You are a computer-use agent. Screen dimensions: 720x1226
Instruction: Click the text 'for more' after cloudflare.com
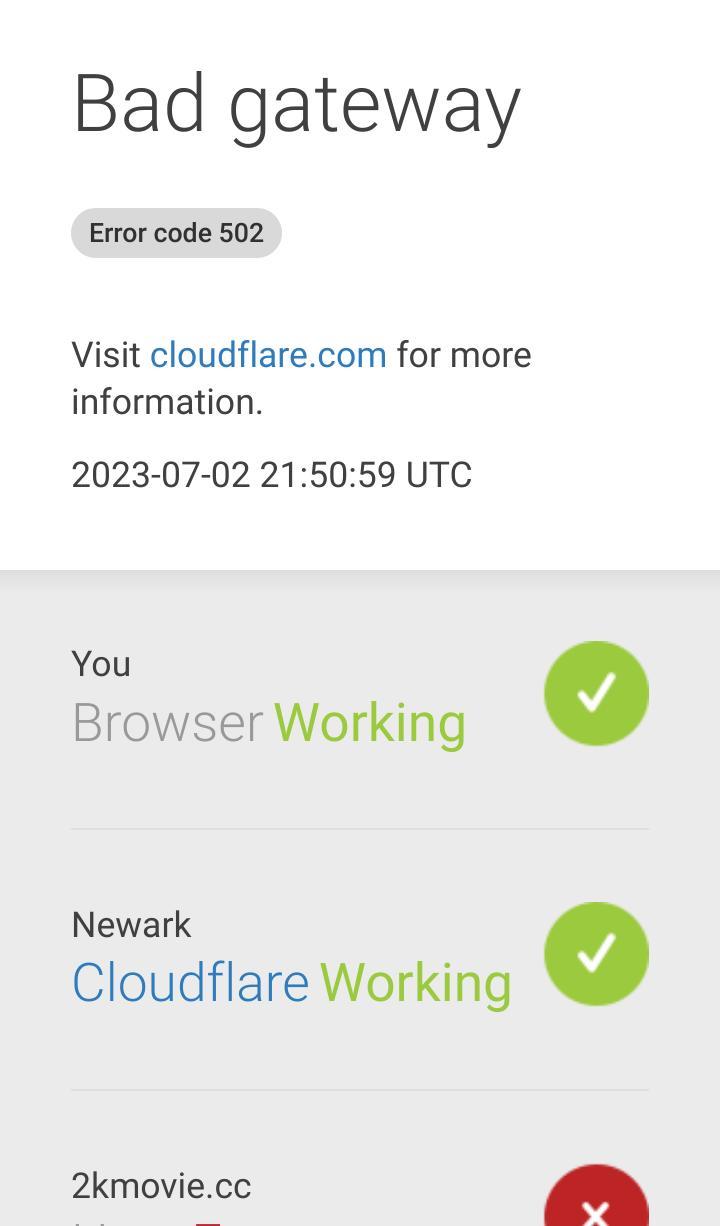tap(464, 355)
